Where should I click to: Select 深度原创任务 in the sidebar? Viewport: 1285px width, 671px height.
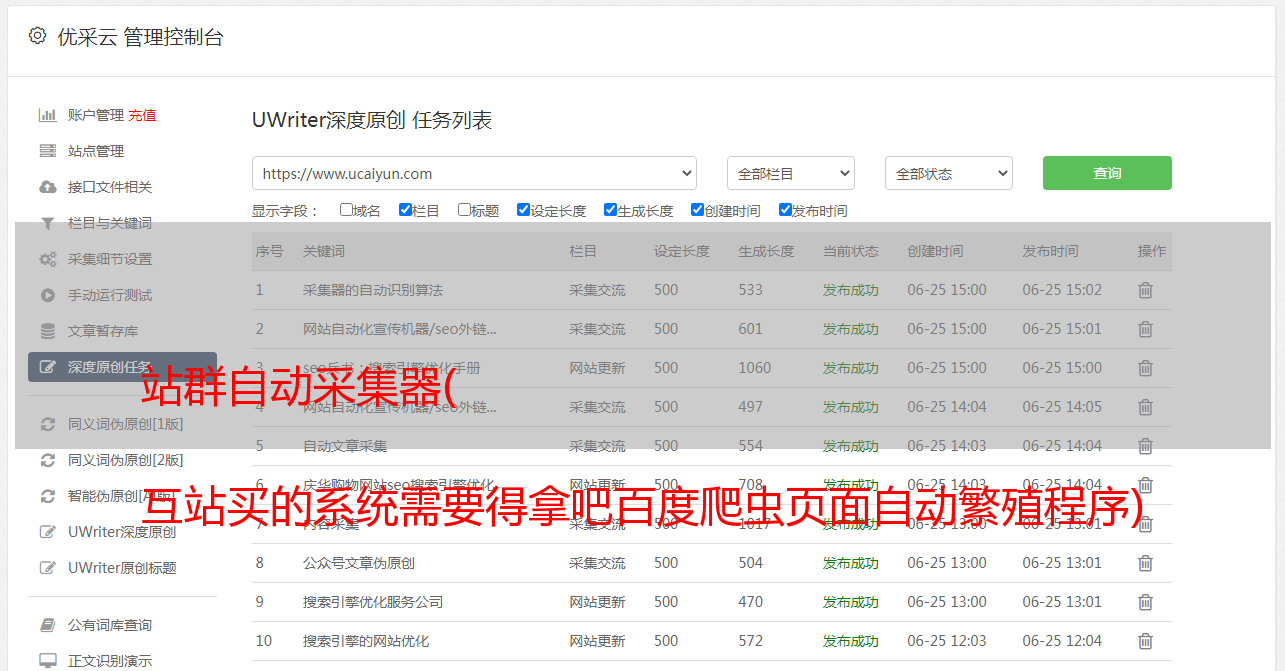pyautogui.click(x=122, y=367)
